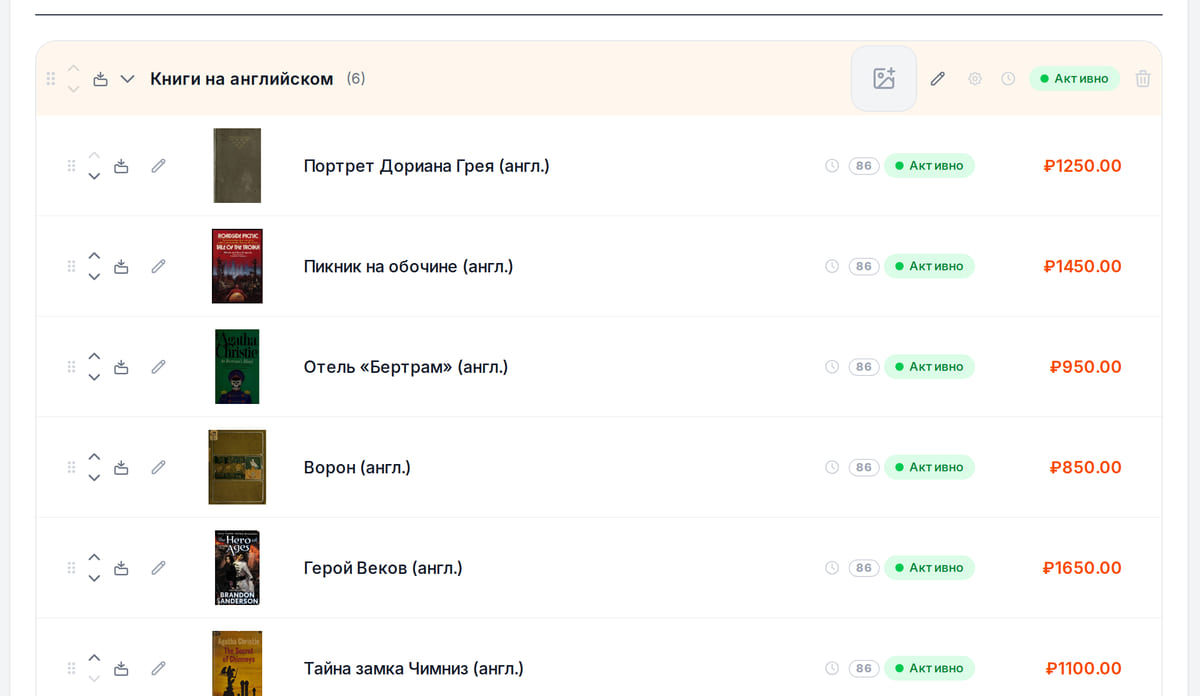This screenshot has height=696, width=1200.
Task: Toggle «Портрет Дориана Грея» active status
Action: pos(929,166)
